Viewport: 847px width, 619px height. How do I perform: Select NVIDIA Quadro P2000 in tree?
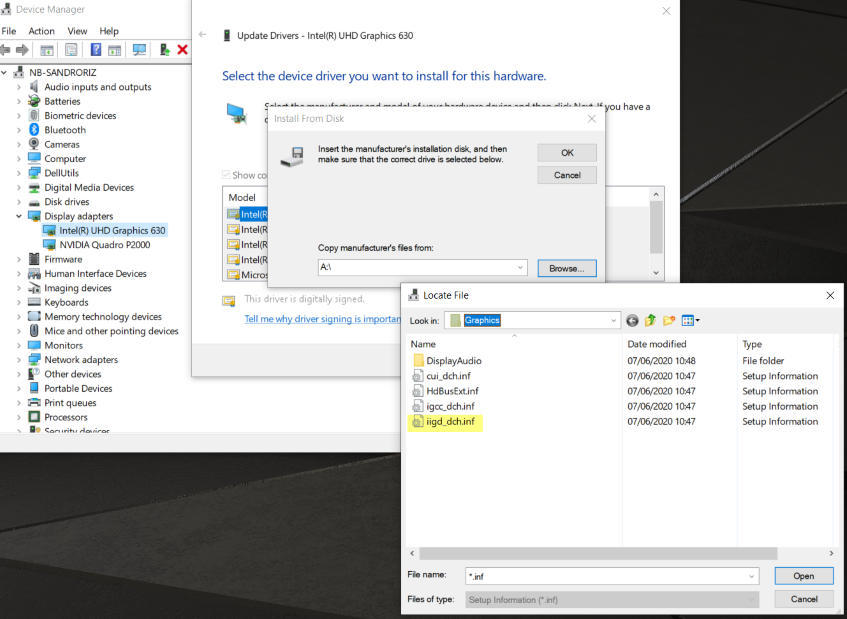pos(105,245)
